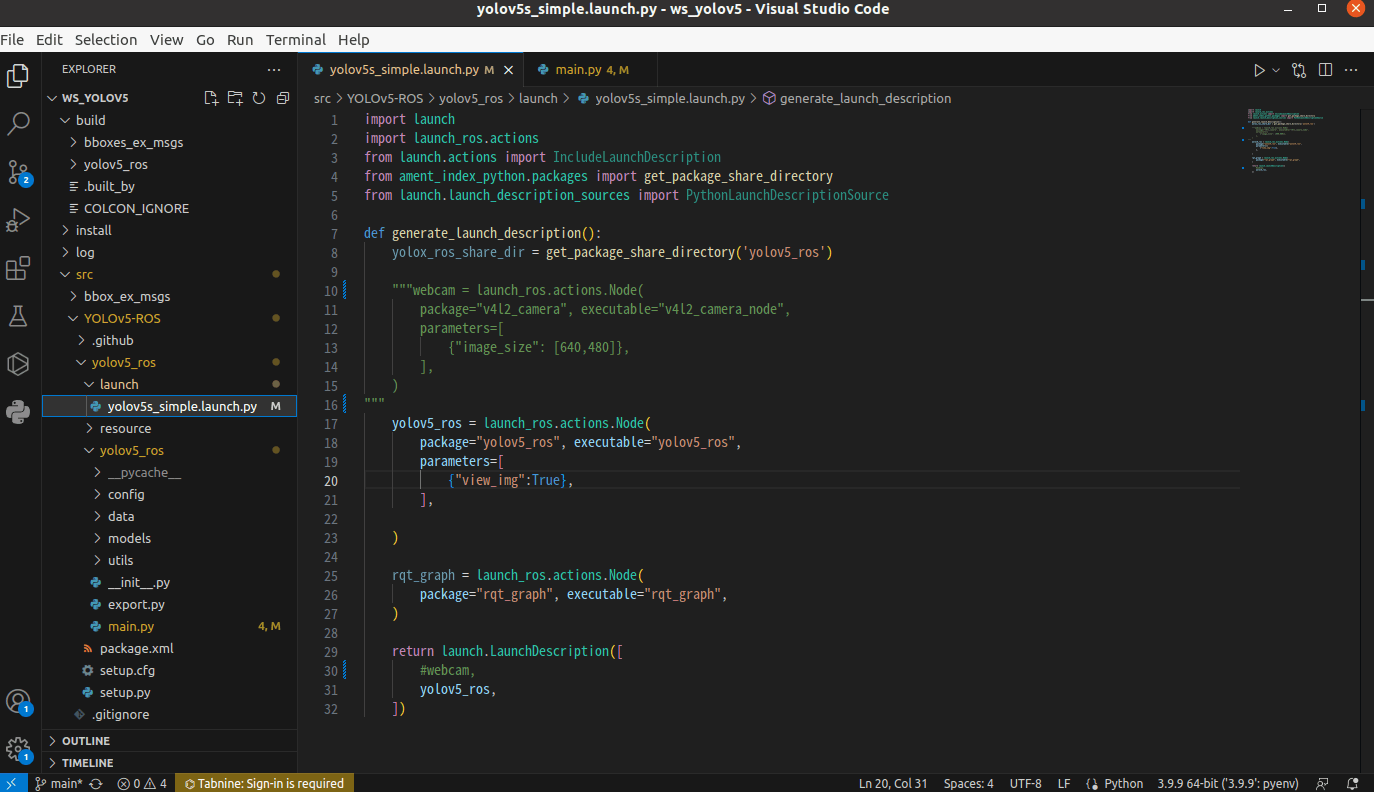Open errors and warnings in status bar
Image resolution: width=1374 pixels, height=792 pixels.
click(x=142, y=783)
